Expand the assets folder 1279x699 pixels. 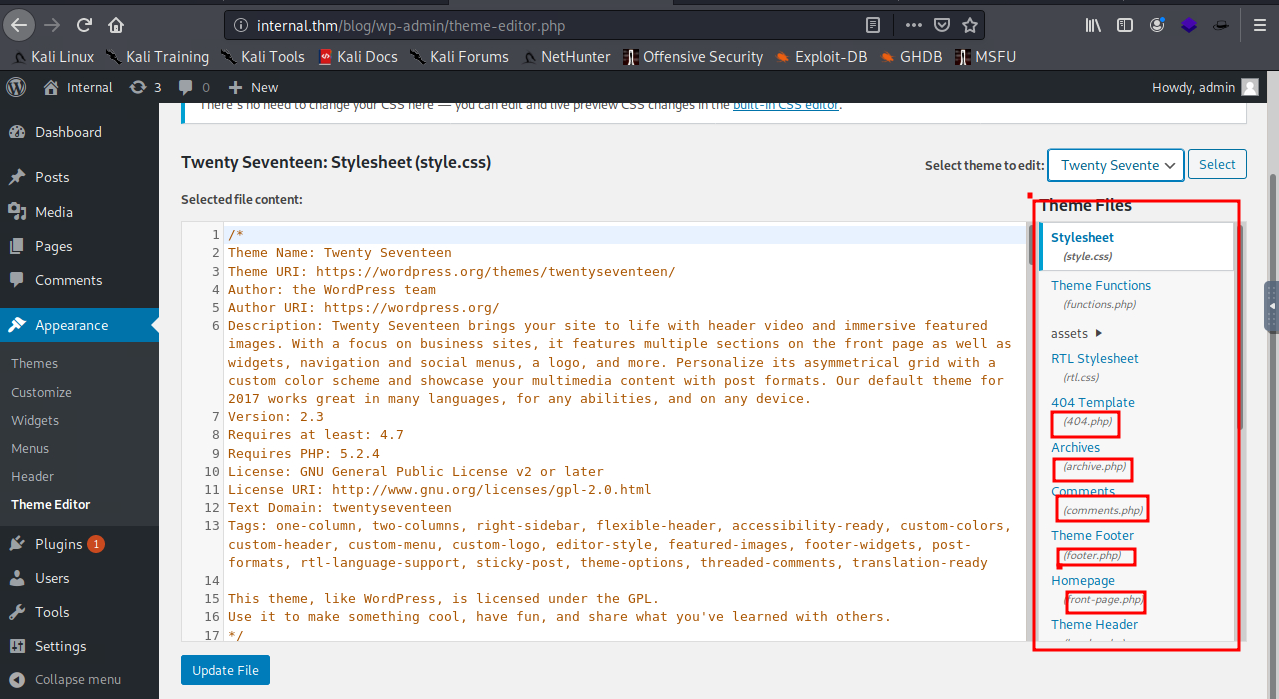pyautogui.click(x=1077, y=333)
